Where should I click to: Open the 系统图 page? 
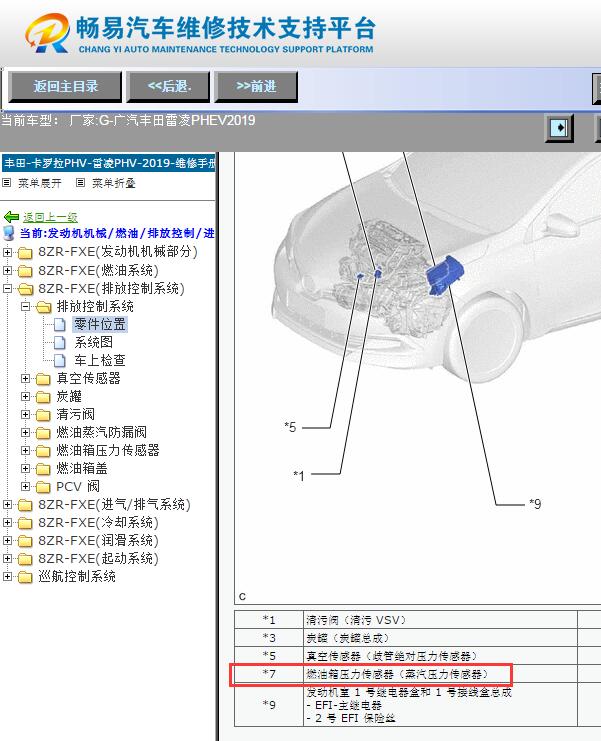pos(94,342)
